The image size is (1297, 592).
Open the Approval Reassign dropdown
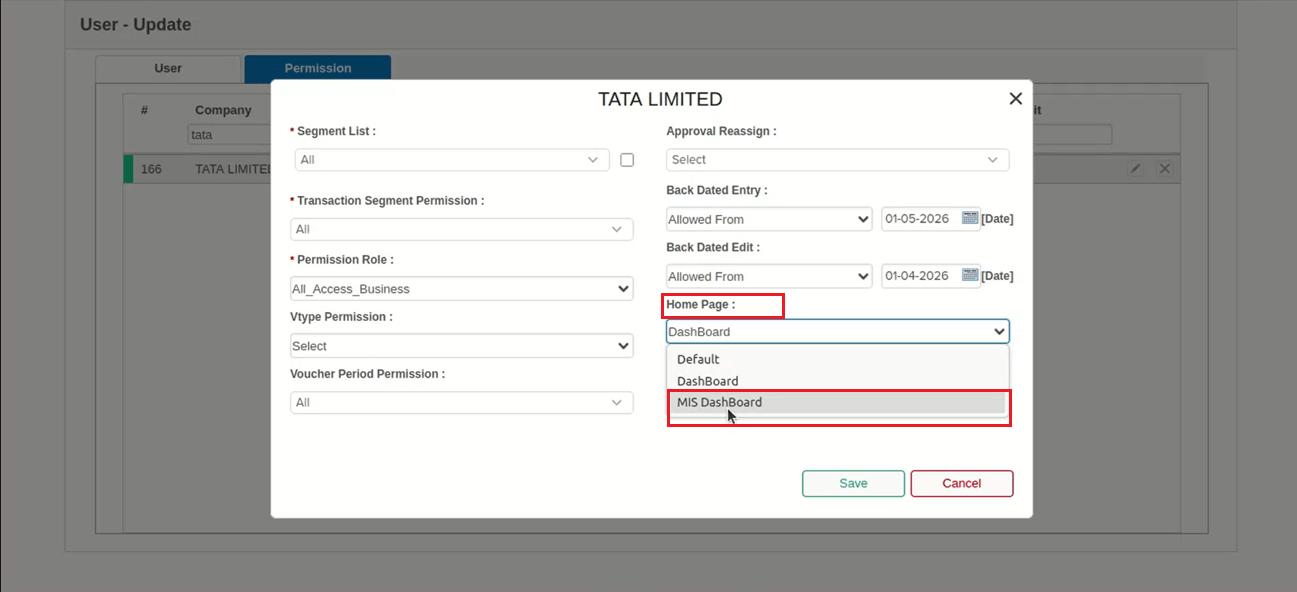click(x=838, y=160)
